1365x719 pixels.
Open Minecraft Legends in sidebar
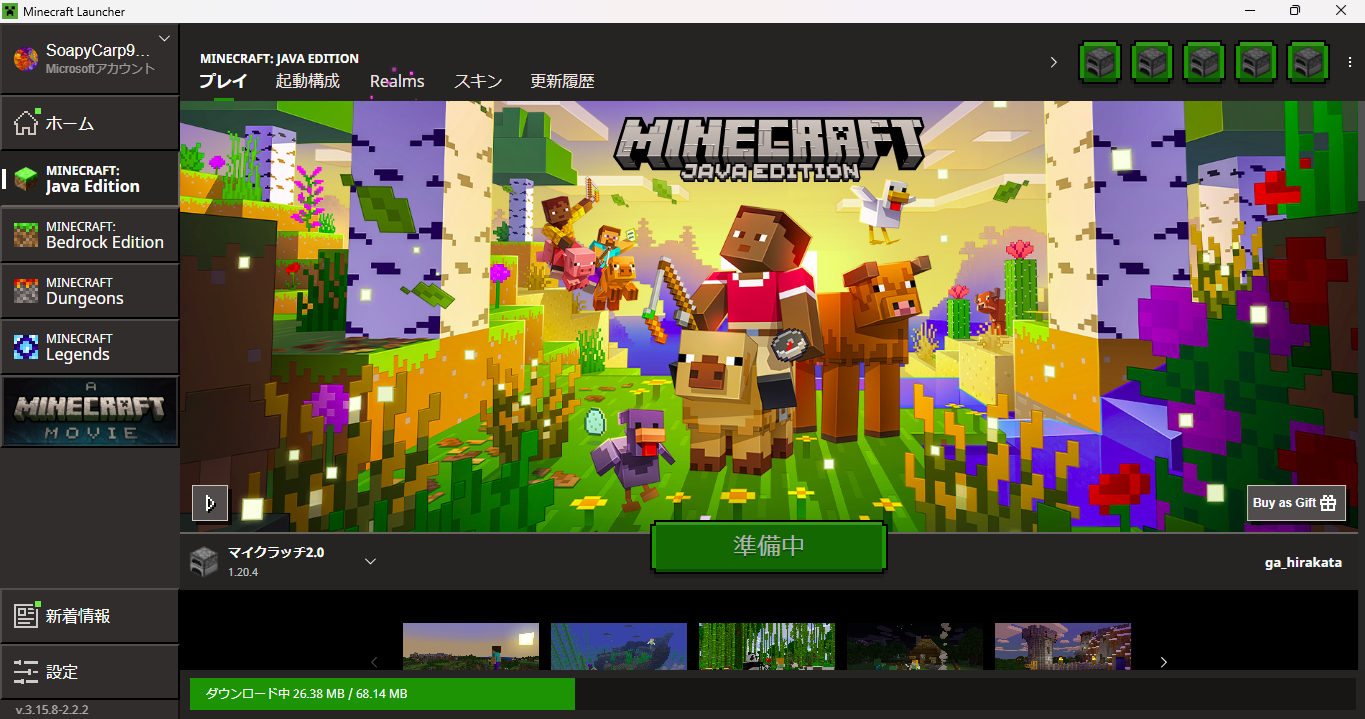(89, 347)
